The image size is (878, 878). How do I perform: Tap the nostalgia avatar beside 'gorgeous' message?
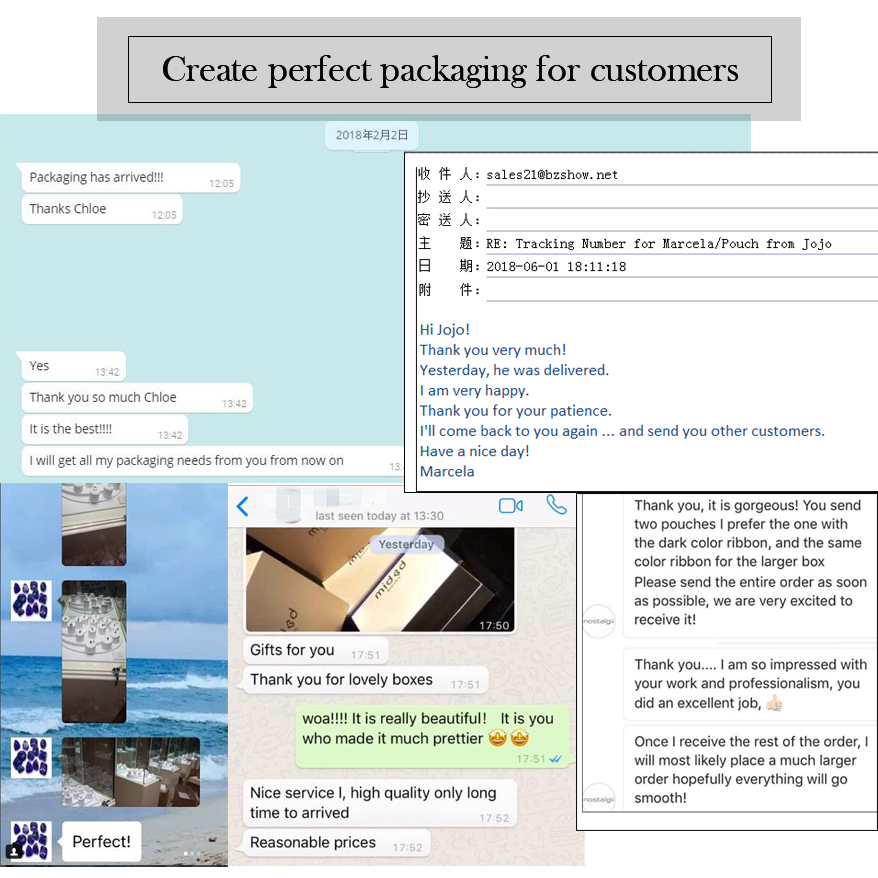tap(599, 620)
